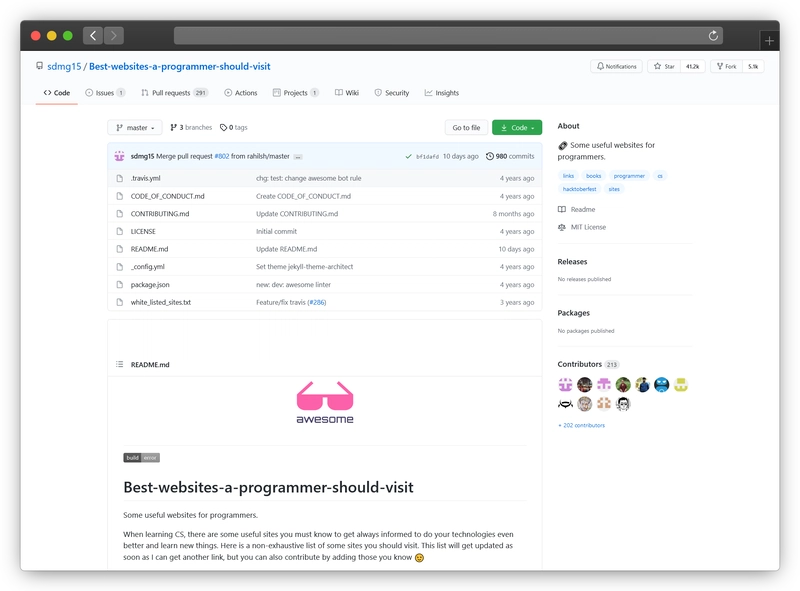
Task: Click the browser forward arrow button
Action: click(x=114, y=35)
